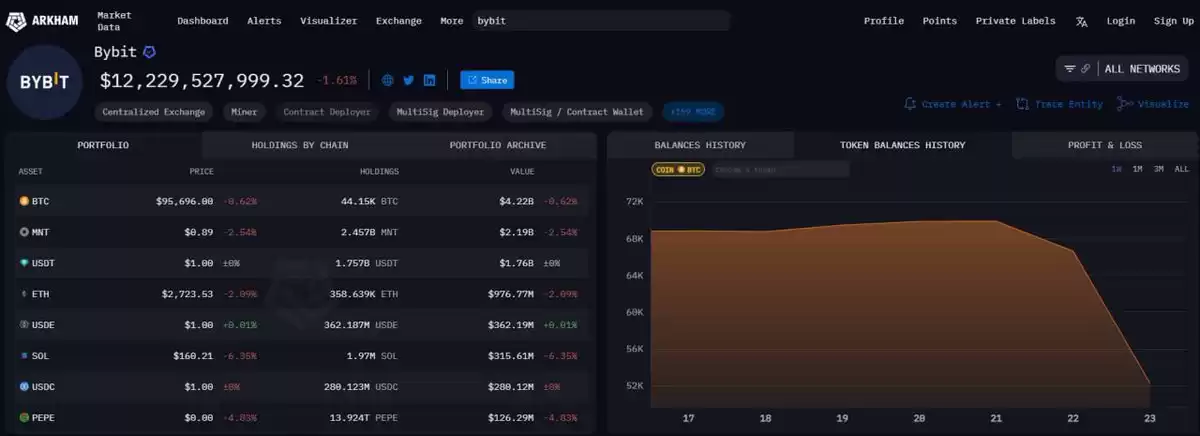Open Market Data in the navbar
The height and width of the screenshot is (436, 1200).
click(114, 21)
